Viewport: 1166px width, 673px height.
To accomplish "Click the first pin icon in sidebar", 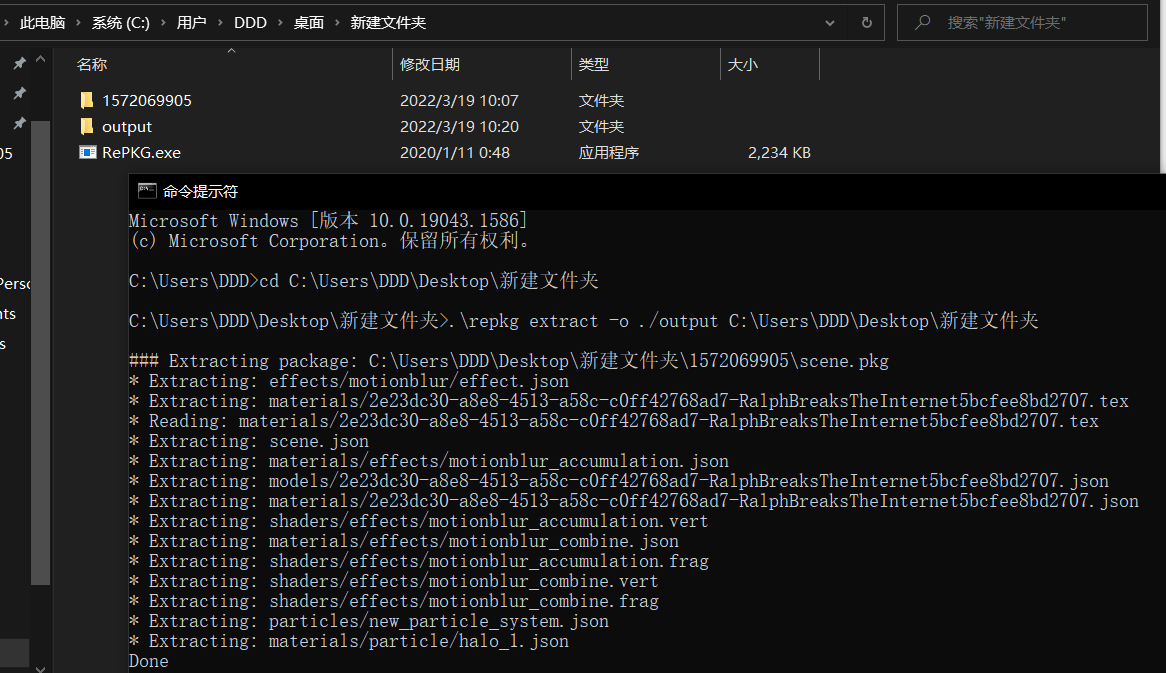I will point(19,64).
